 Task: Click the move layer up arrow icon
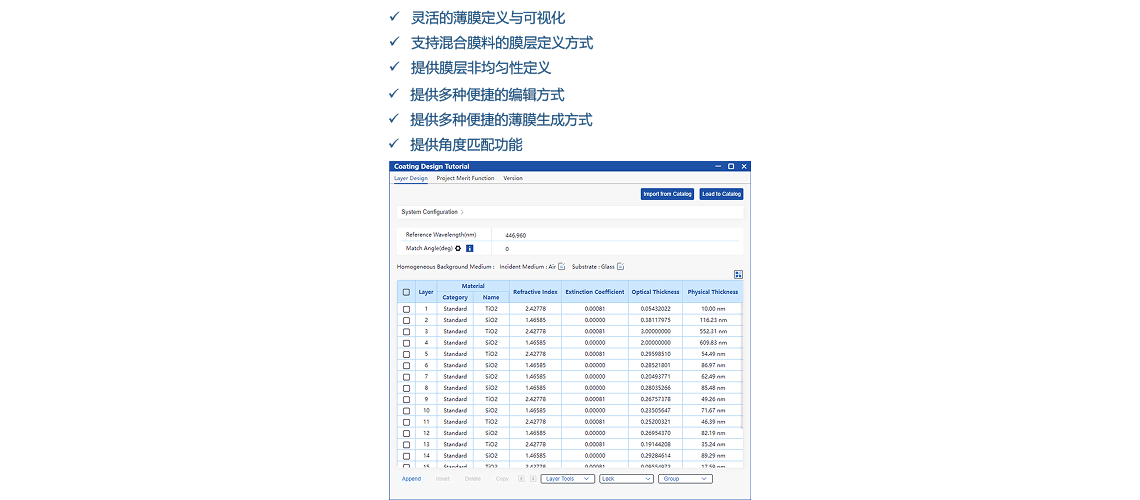[x=521, y=479]
